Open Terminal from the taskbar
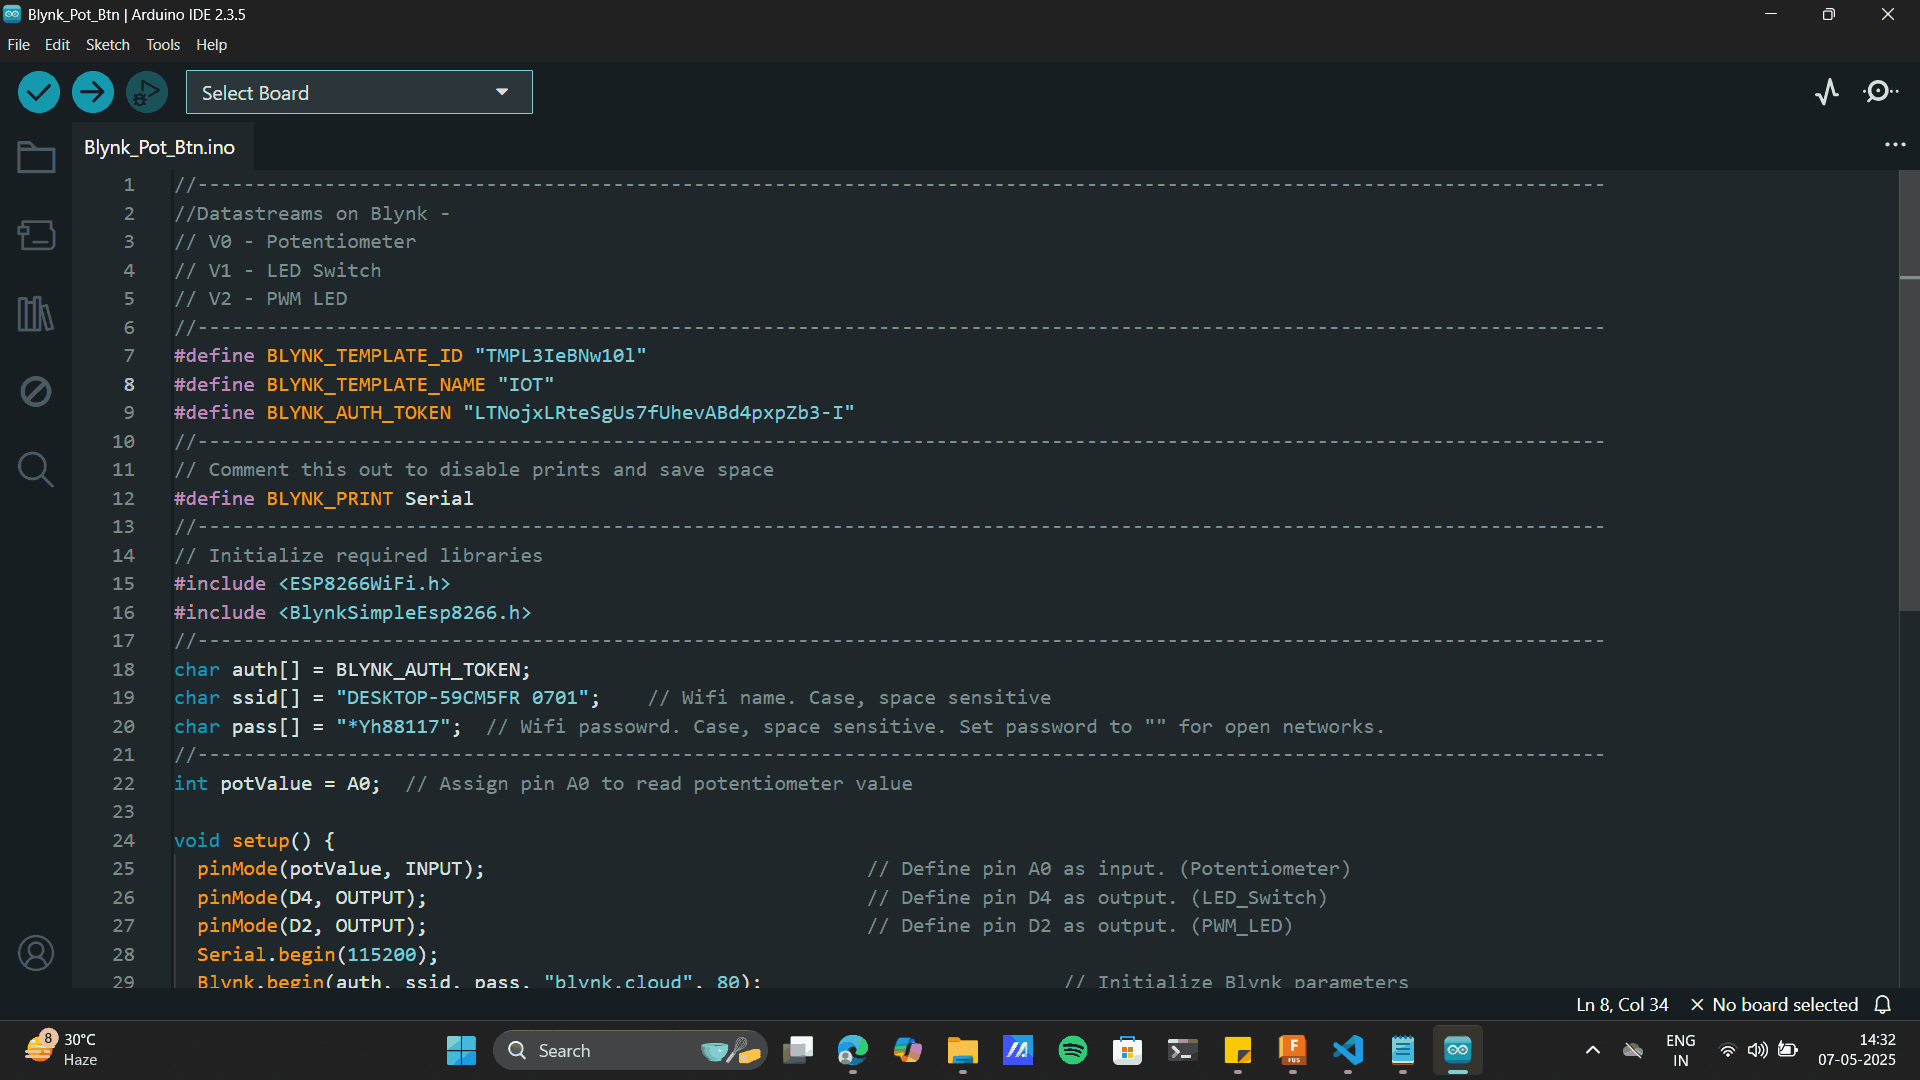The image size is (1920, 1080). 1183,1050
